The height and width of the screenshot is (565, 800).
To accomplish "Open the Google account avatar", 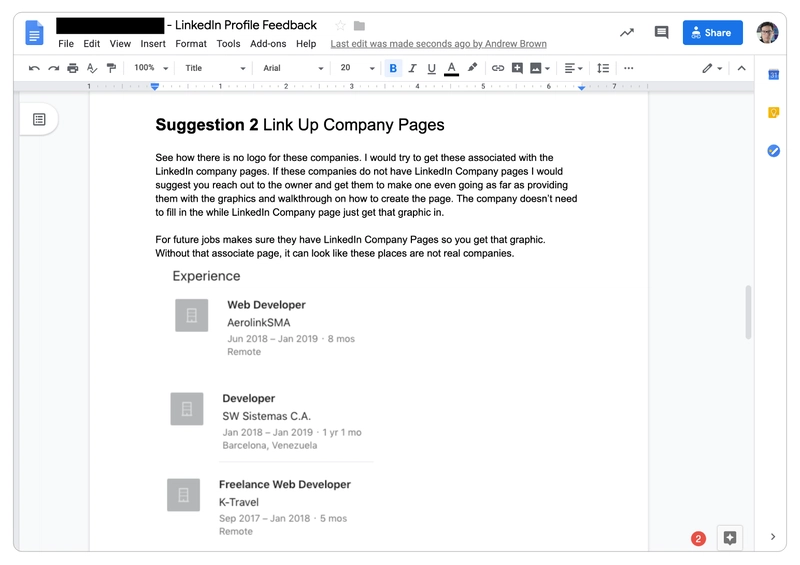I will [x=767, y=33].
